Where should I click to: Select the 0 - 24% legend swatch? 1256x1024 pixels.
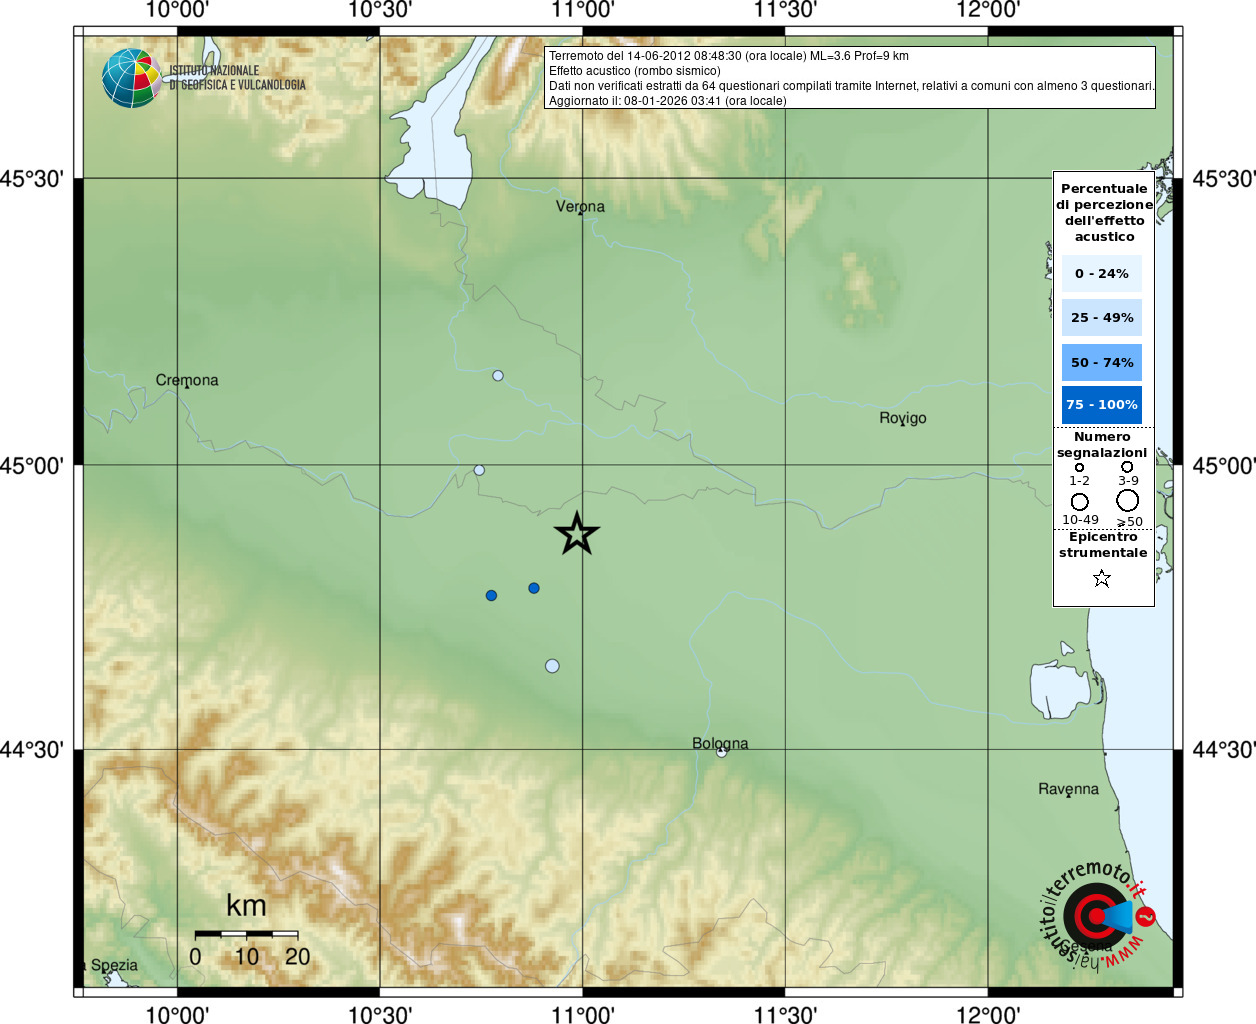tap(1102, 273)
